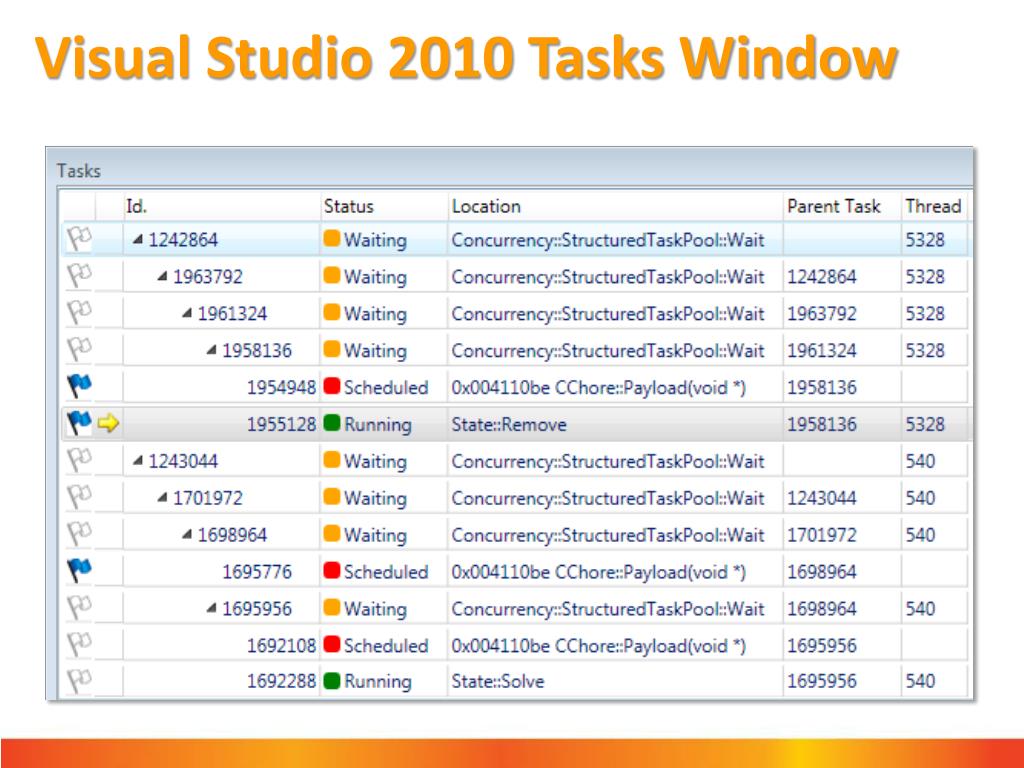
Task: Click the orange Waiting status icon for 1242864
Action: click(x=332, y=239)
